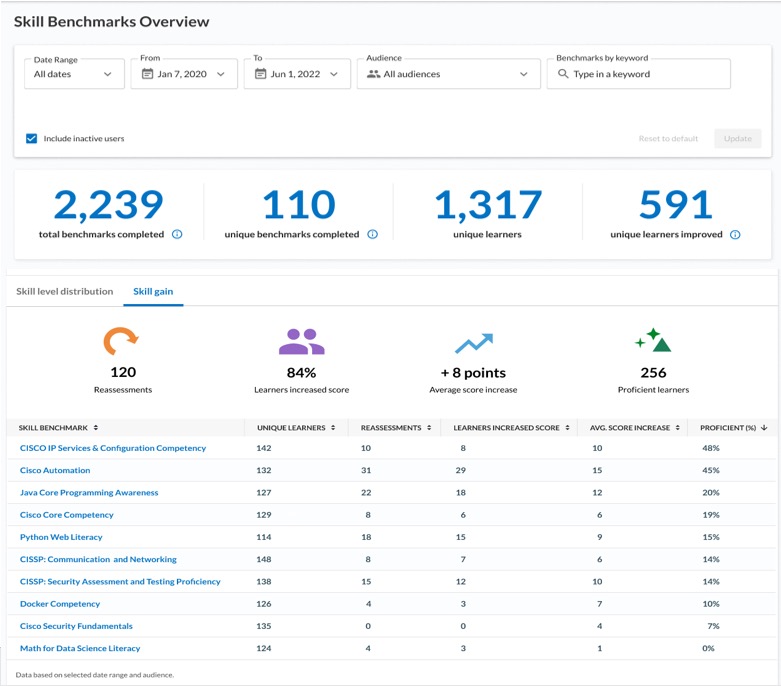Click the purple Learners increased score icon

tap(301, 342)
